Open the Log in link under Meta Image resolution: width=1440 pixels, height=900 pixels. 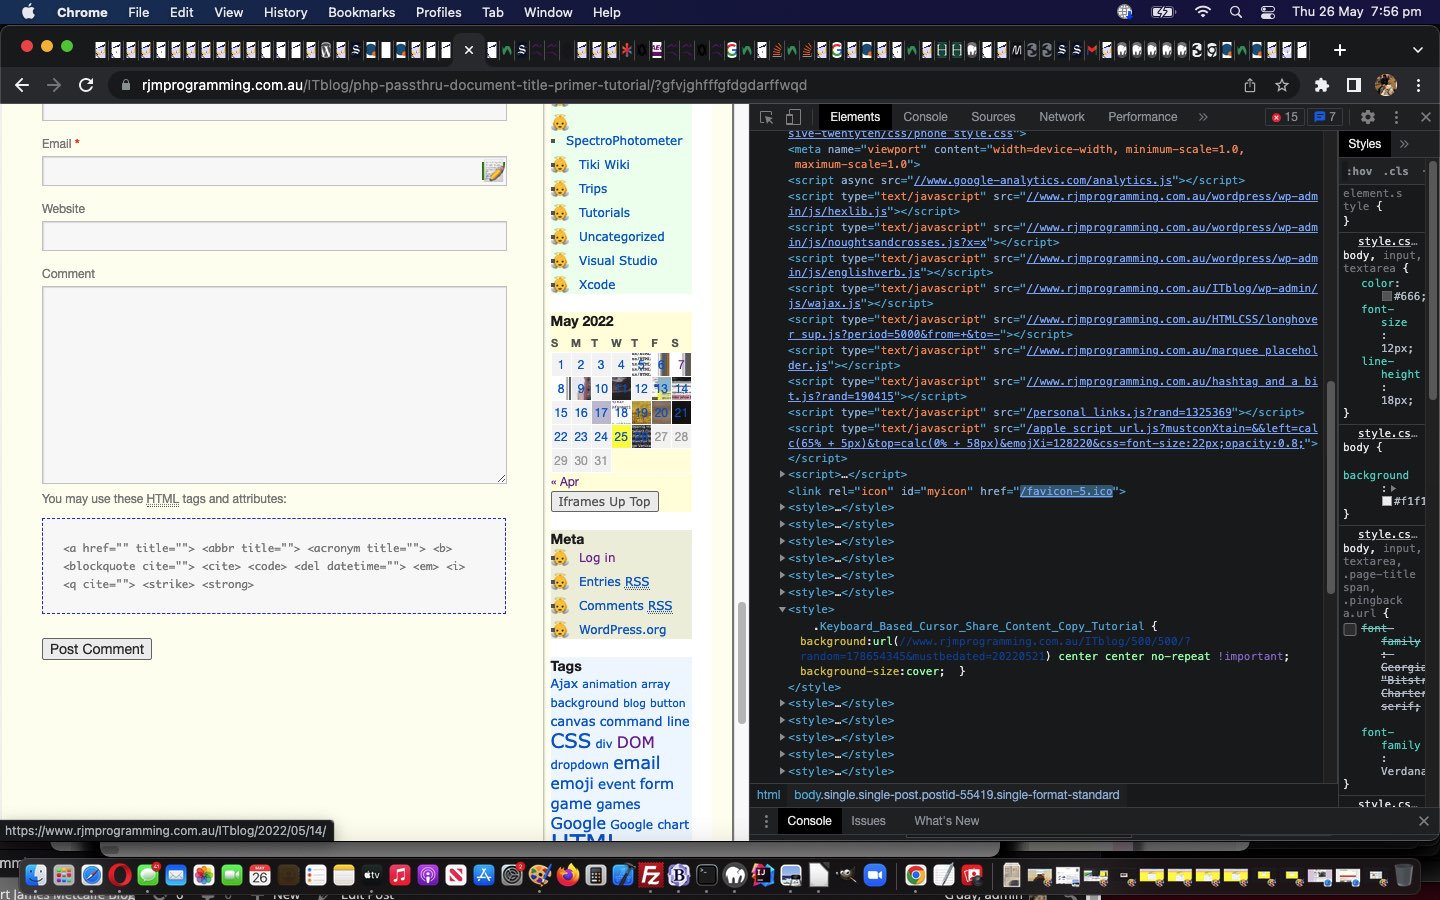[597, 558]
